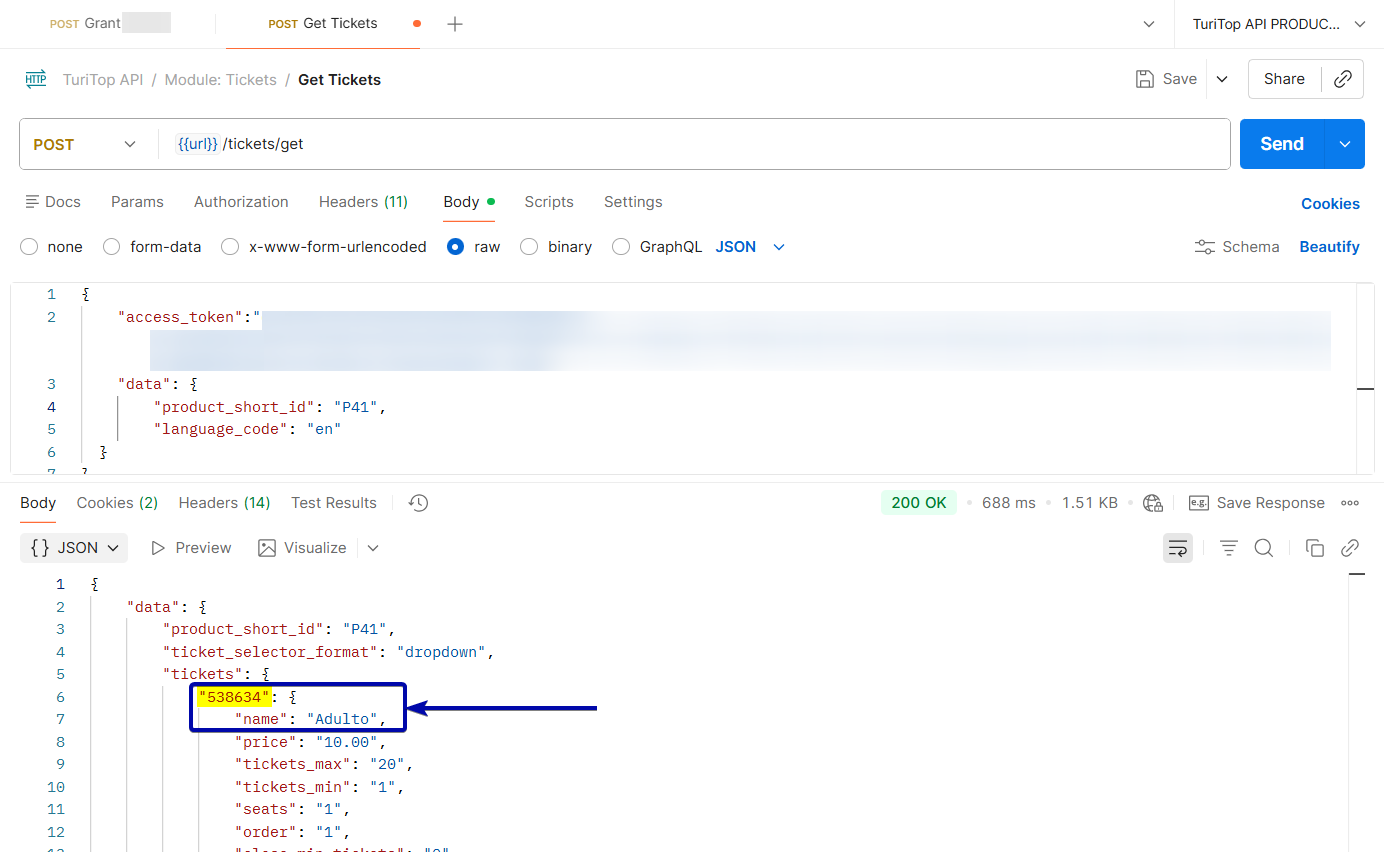
Task: Click the Beautify link
Action: (x=1329, y=247)
